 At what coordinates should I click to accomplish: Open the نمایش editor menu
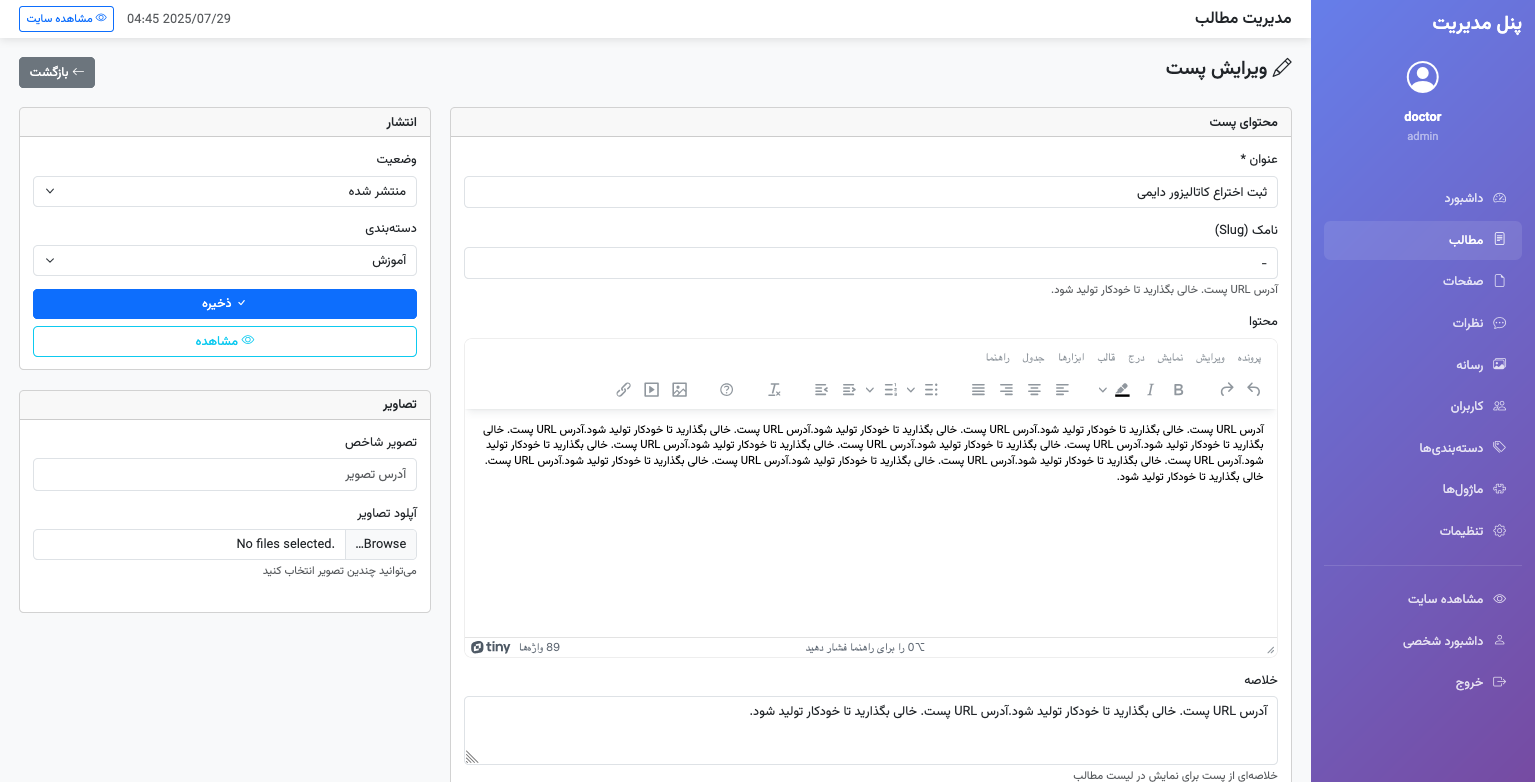[1170, 357]
